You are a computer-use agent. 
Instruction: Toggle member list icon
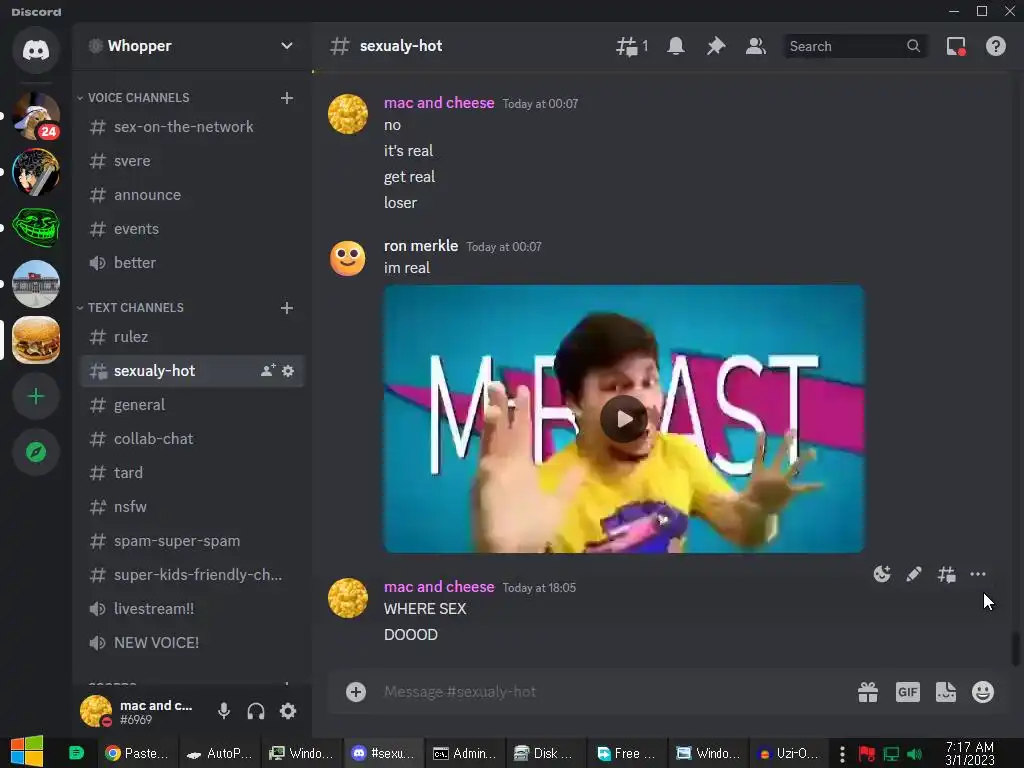(756, 46)
